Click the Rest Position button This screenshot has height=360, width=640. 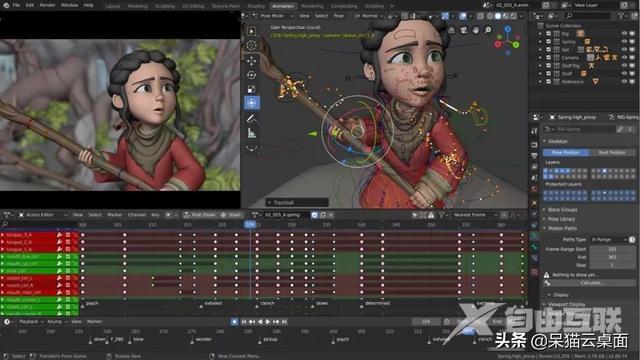(x=612, y=152)
